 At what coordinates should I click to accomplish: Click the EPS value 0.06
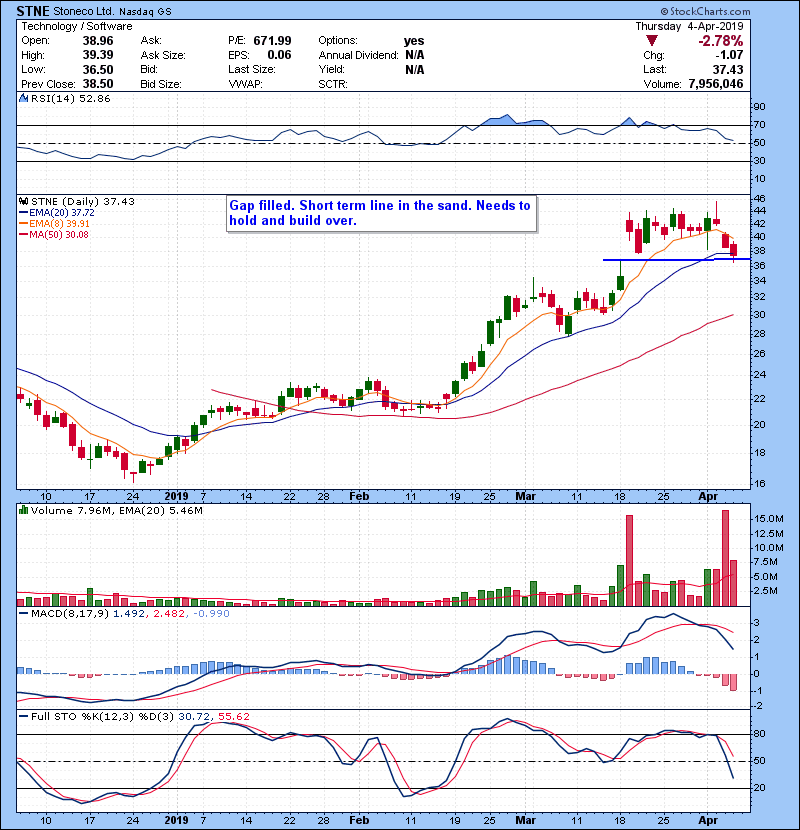(x=279, y=55)
